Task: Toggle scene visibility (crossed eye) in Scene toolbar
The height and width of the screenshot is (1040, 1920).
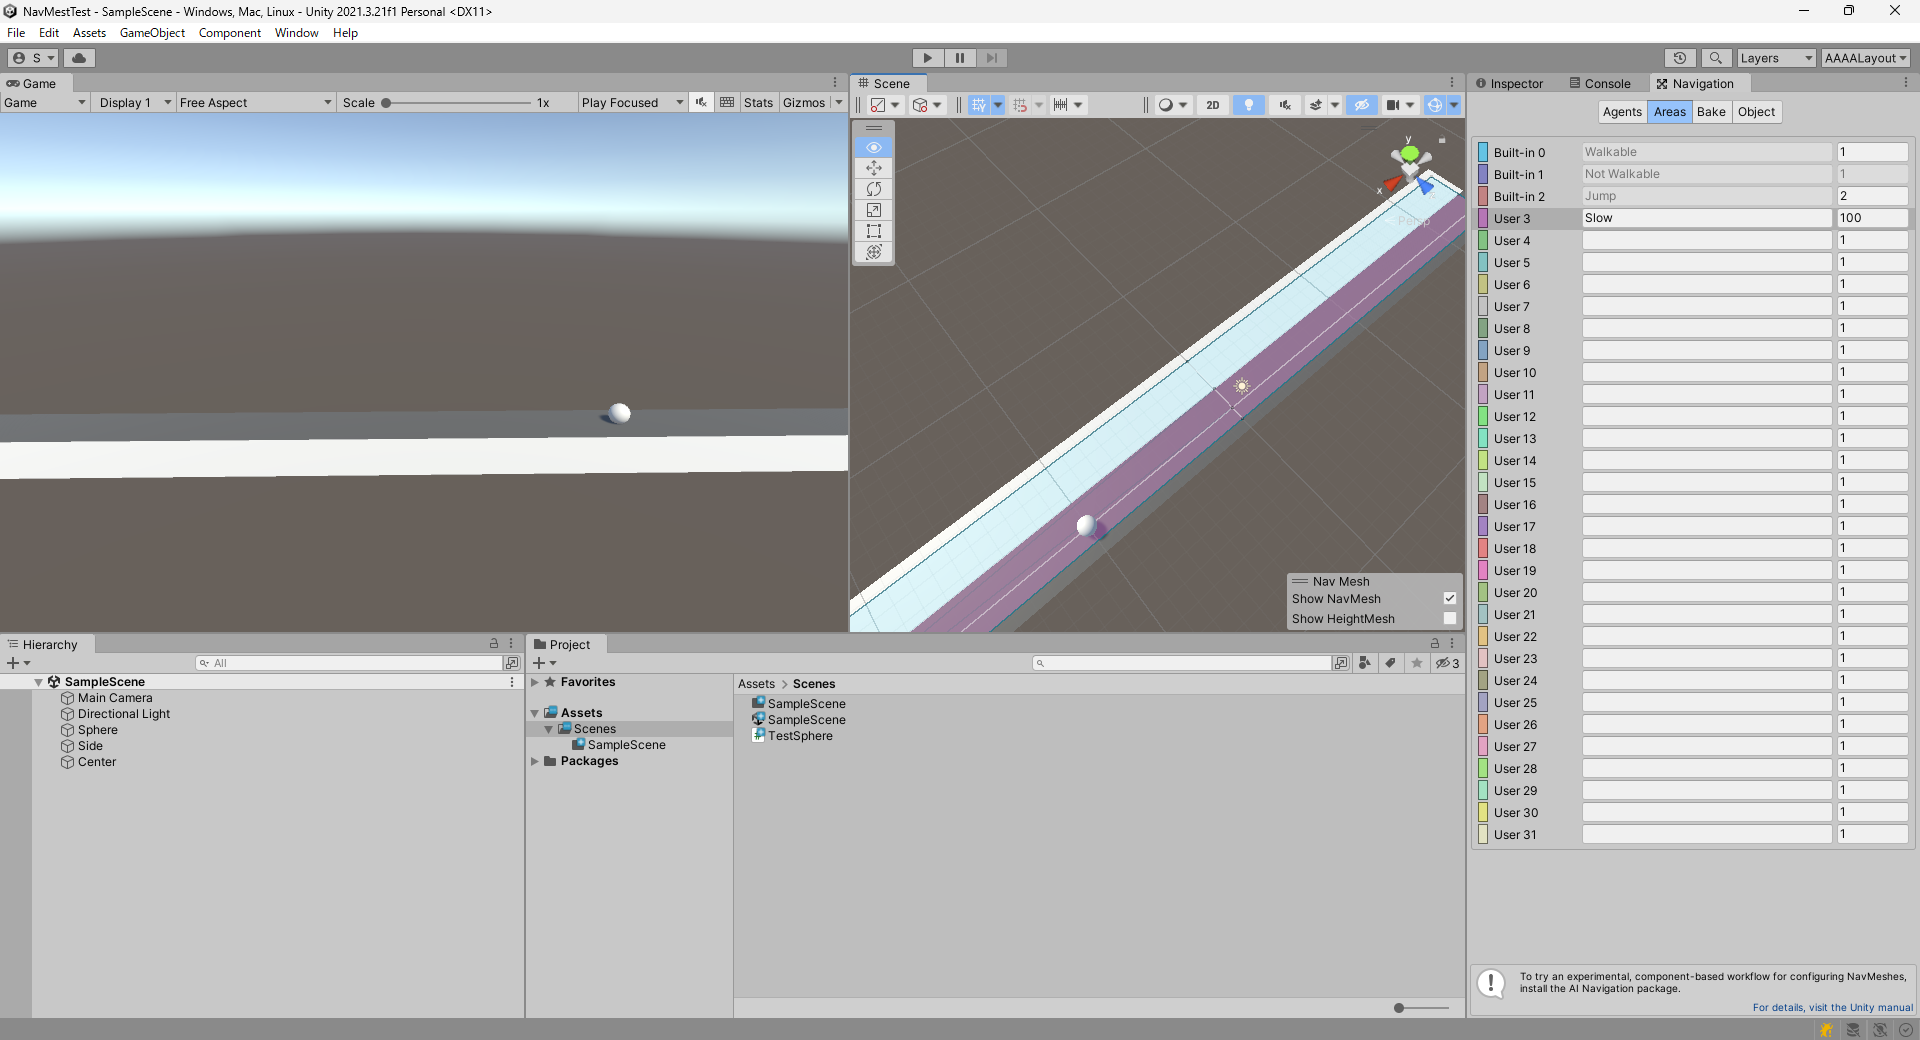Action: pyautogui.click(x=1362, y=105)
